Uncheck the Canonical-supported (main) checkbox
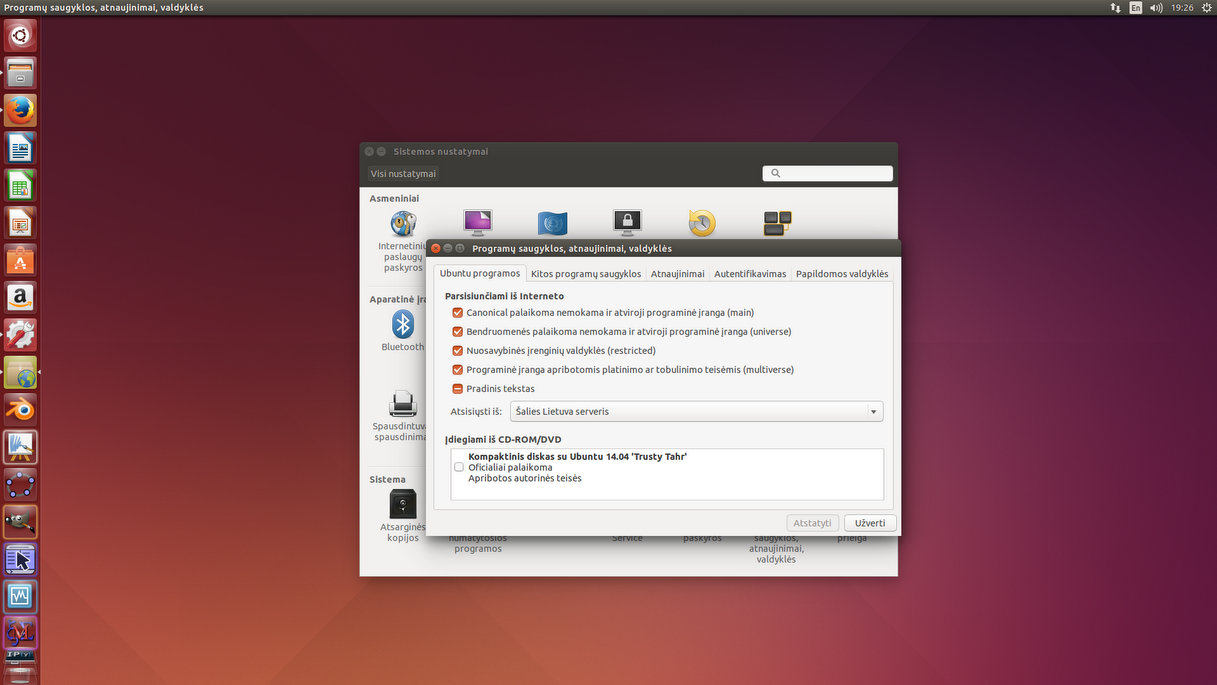Image resolution: width=1217 pixels, height=685 pixels. tap(458, 313)
